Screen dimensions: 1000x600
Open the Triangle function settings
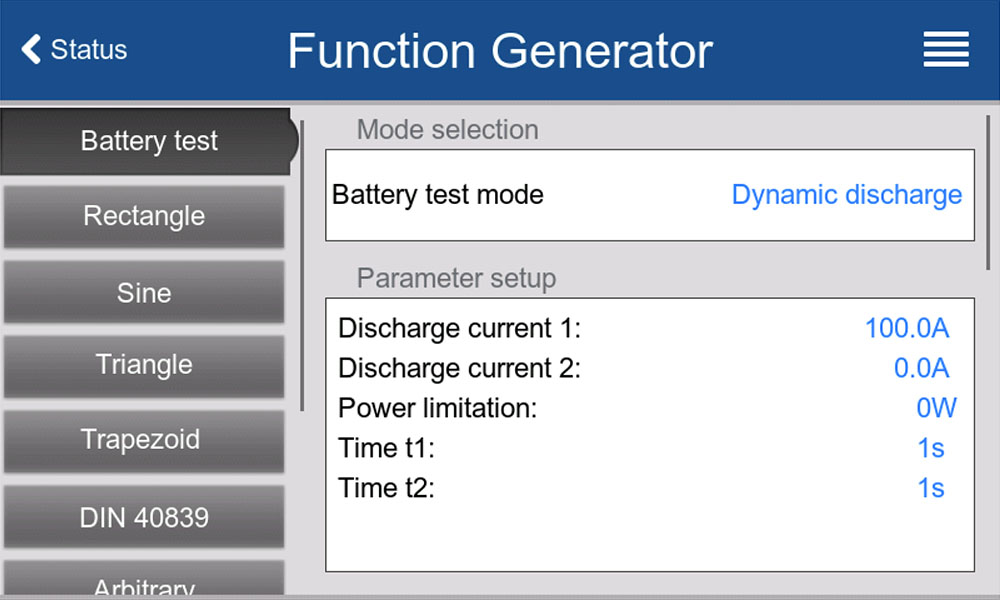[144, 365]
